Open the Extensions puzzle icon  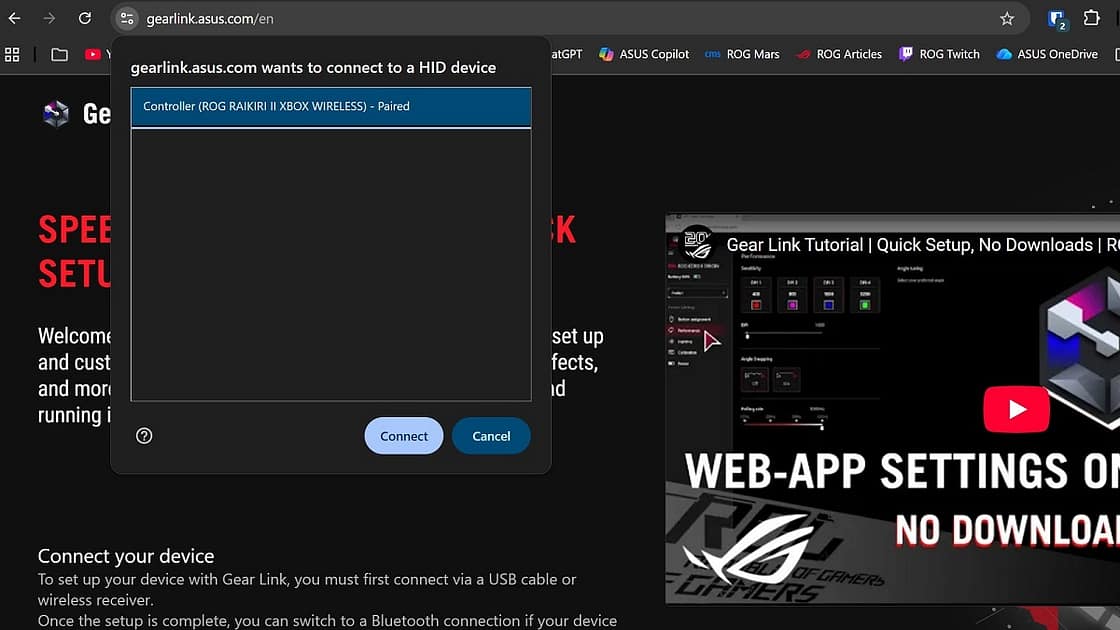pos(1091,18)
